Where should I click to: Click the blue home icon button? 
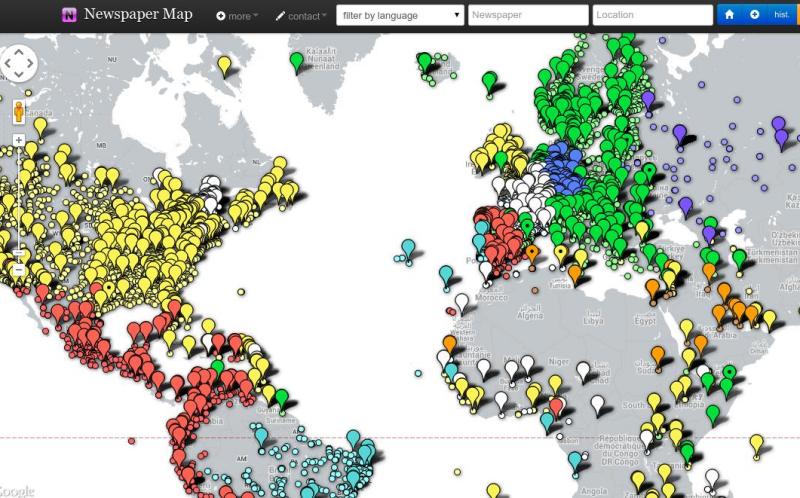click(x=730, y=15)
